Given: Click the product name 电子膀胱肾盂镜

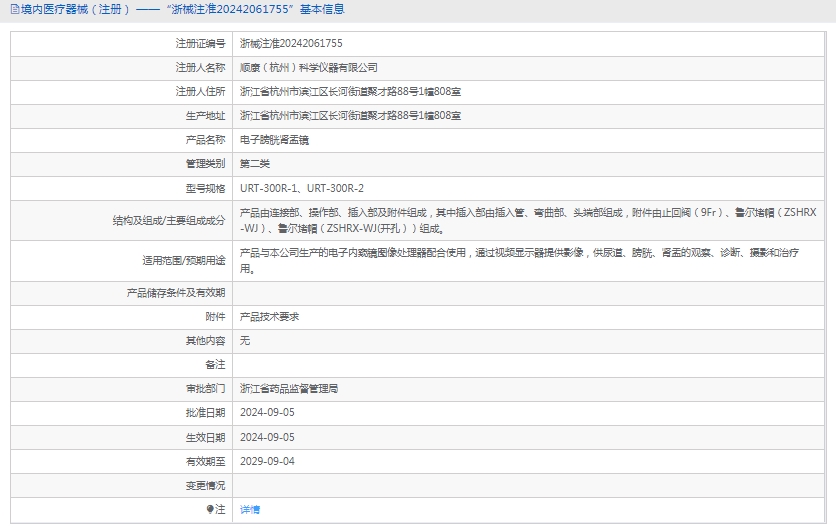Looking at the screenshot, I should [x=274, y=140].
